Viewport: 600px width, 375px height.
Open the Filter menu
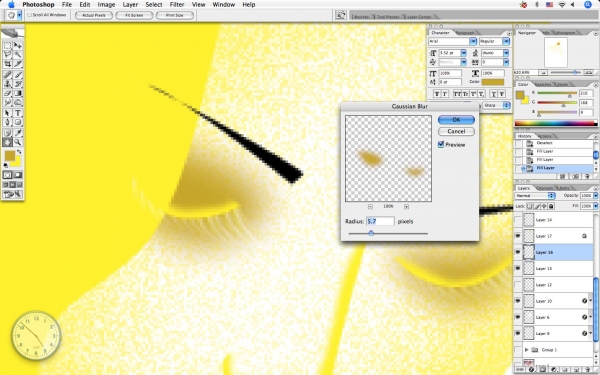click(177, 5)
